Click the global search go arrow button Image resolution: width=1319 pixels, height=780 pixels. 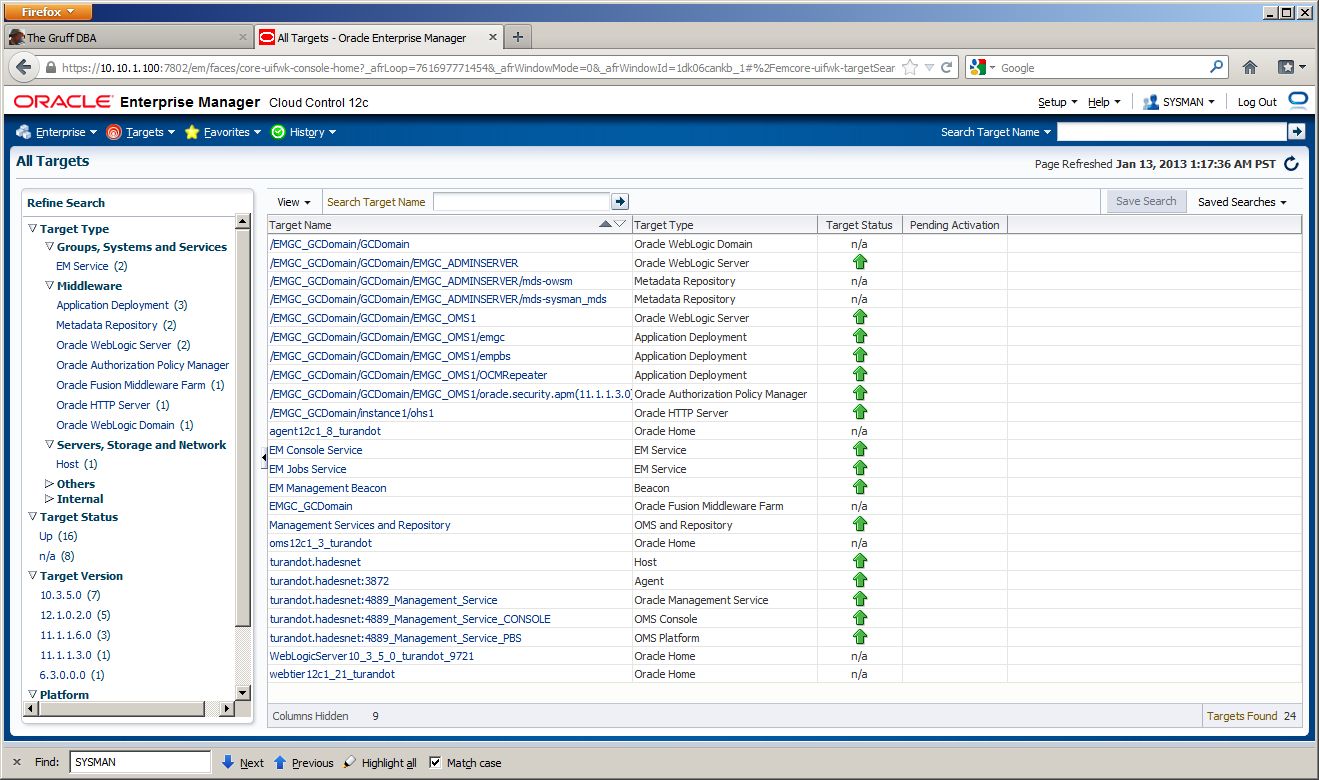[1296, 132]
